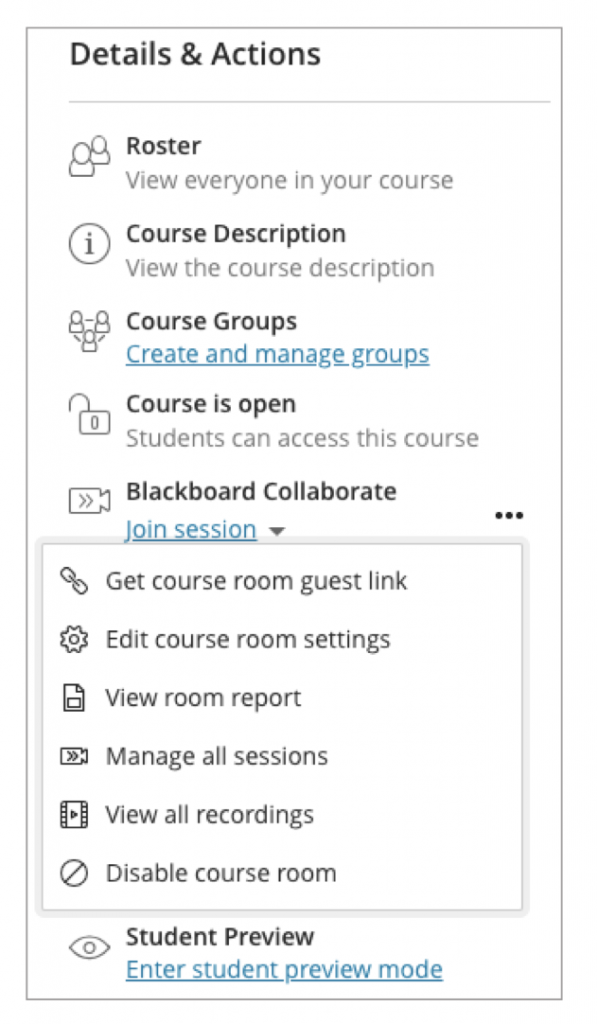Click the Blackboard Collaborate camera icon
Viewport: 598px width, 1024px height.
pyautogui.click(x=89, y=502)
